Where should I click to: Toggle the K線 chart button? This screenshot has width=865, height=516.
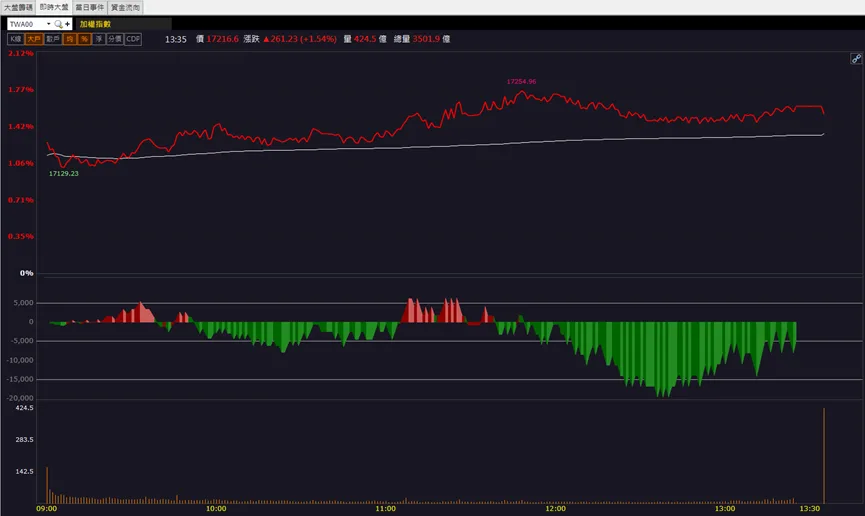click(x=16, y=39)
